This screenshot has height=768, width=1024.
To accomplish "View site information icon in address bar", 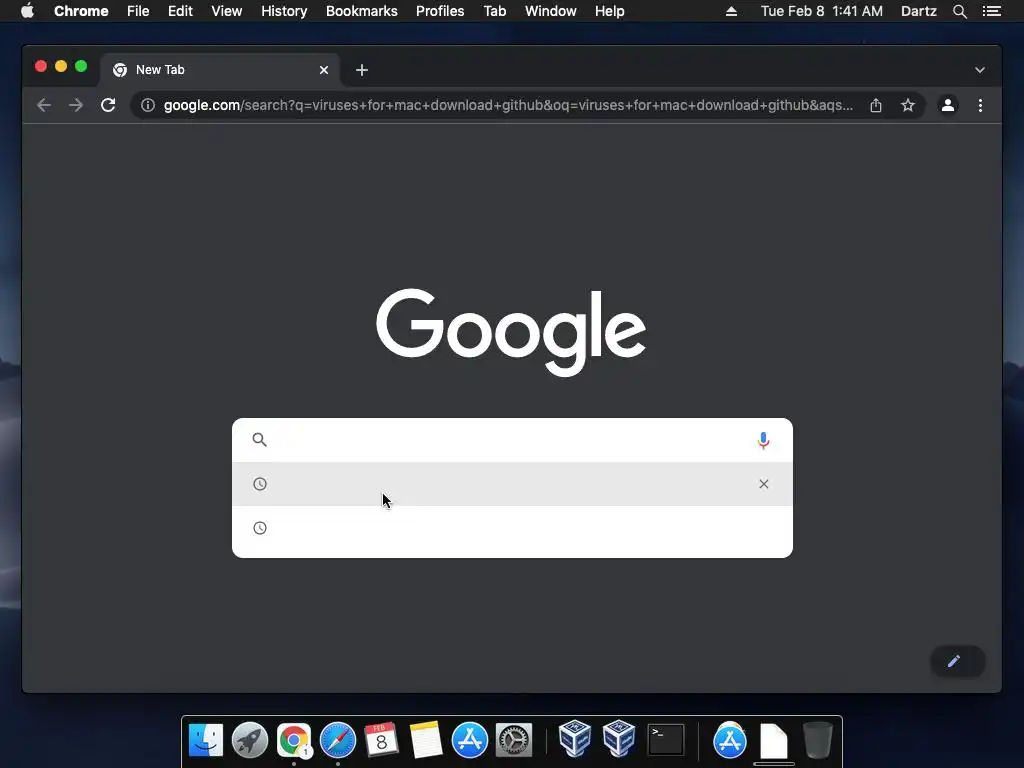I will click(x=148, y=105).
